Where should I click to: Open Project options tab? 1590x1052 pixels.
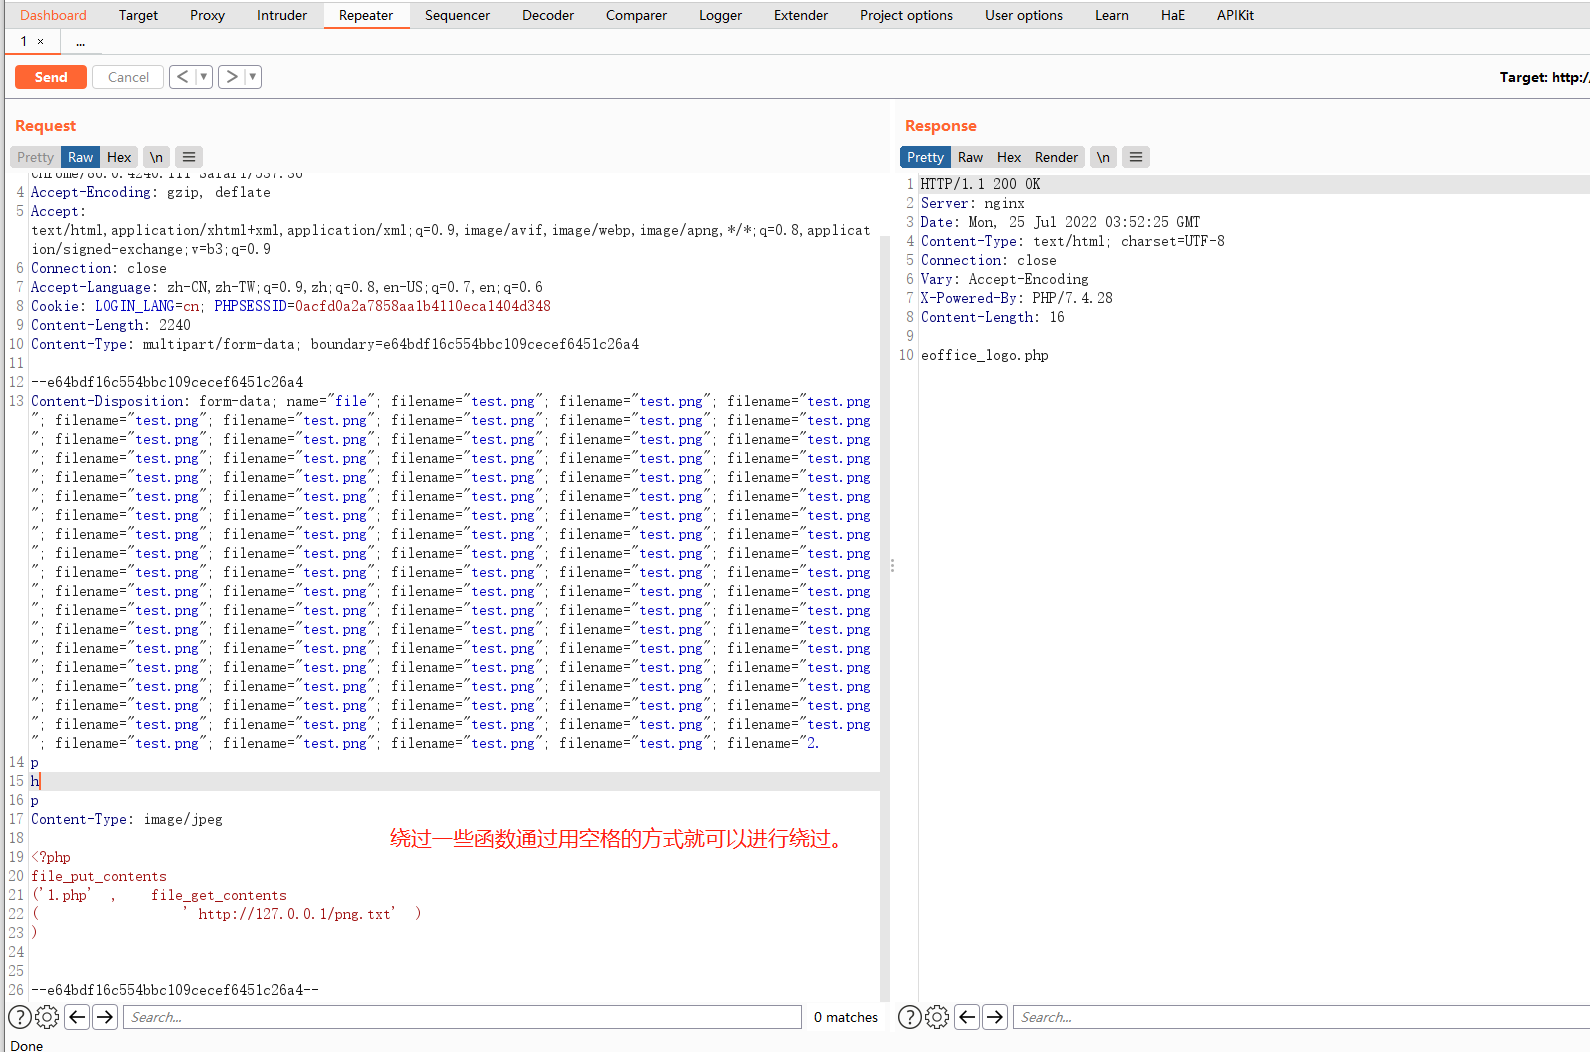point(906,15)
